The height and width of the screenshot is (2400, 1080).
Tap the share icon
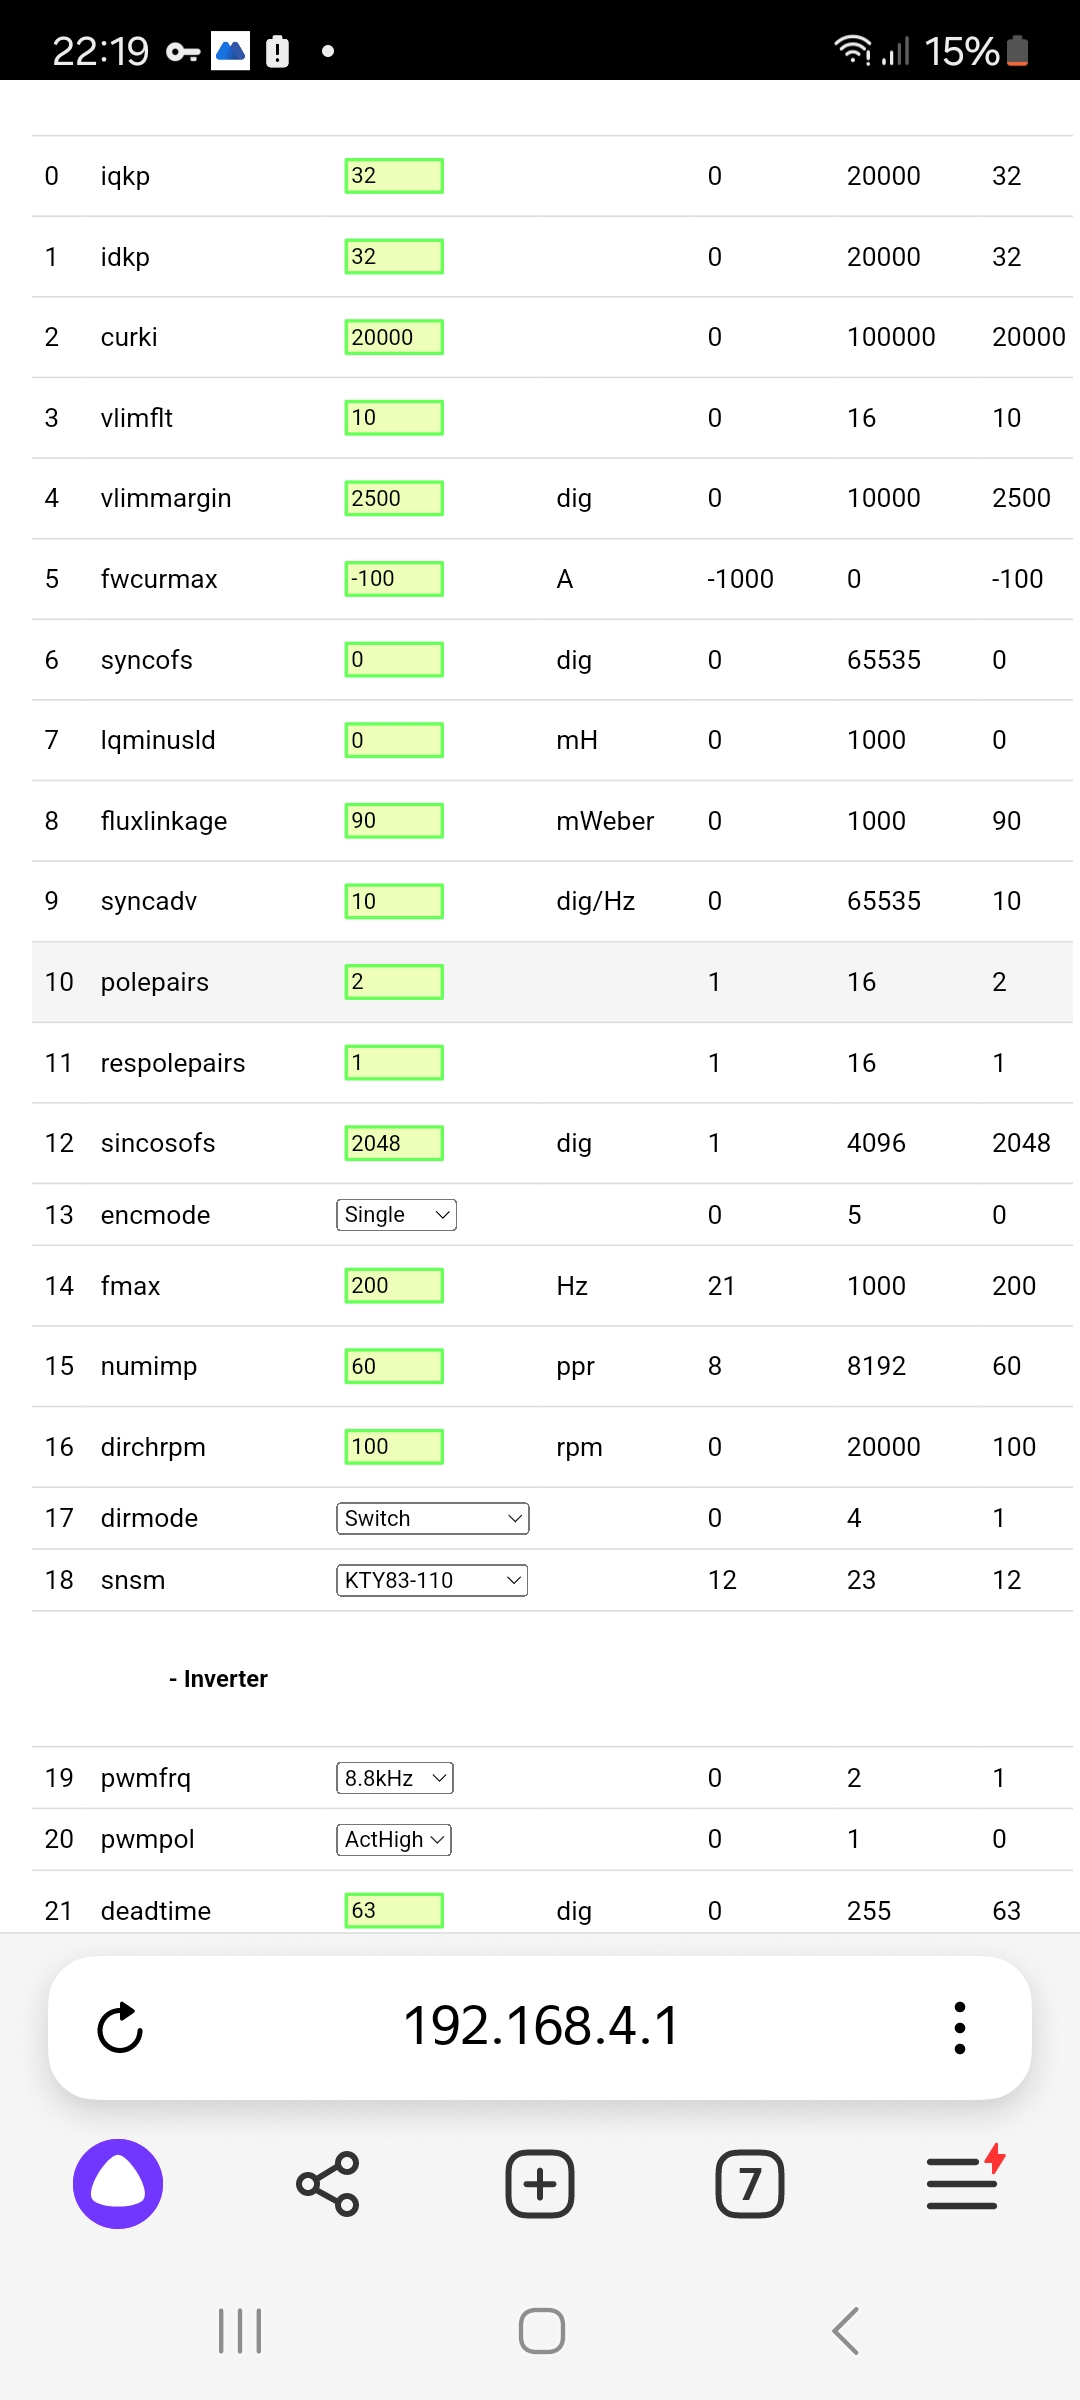point(328,2184)
